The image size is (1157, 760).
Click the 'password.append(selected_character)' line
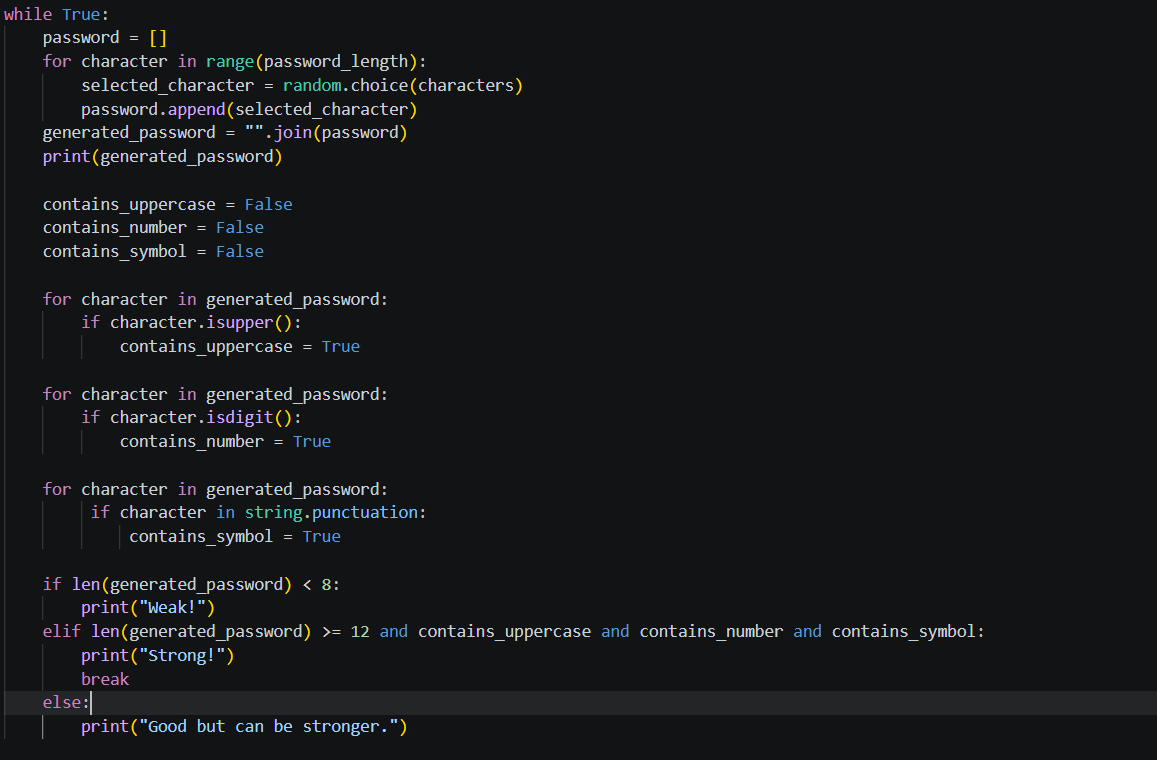[249, 109]
